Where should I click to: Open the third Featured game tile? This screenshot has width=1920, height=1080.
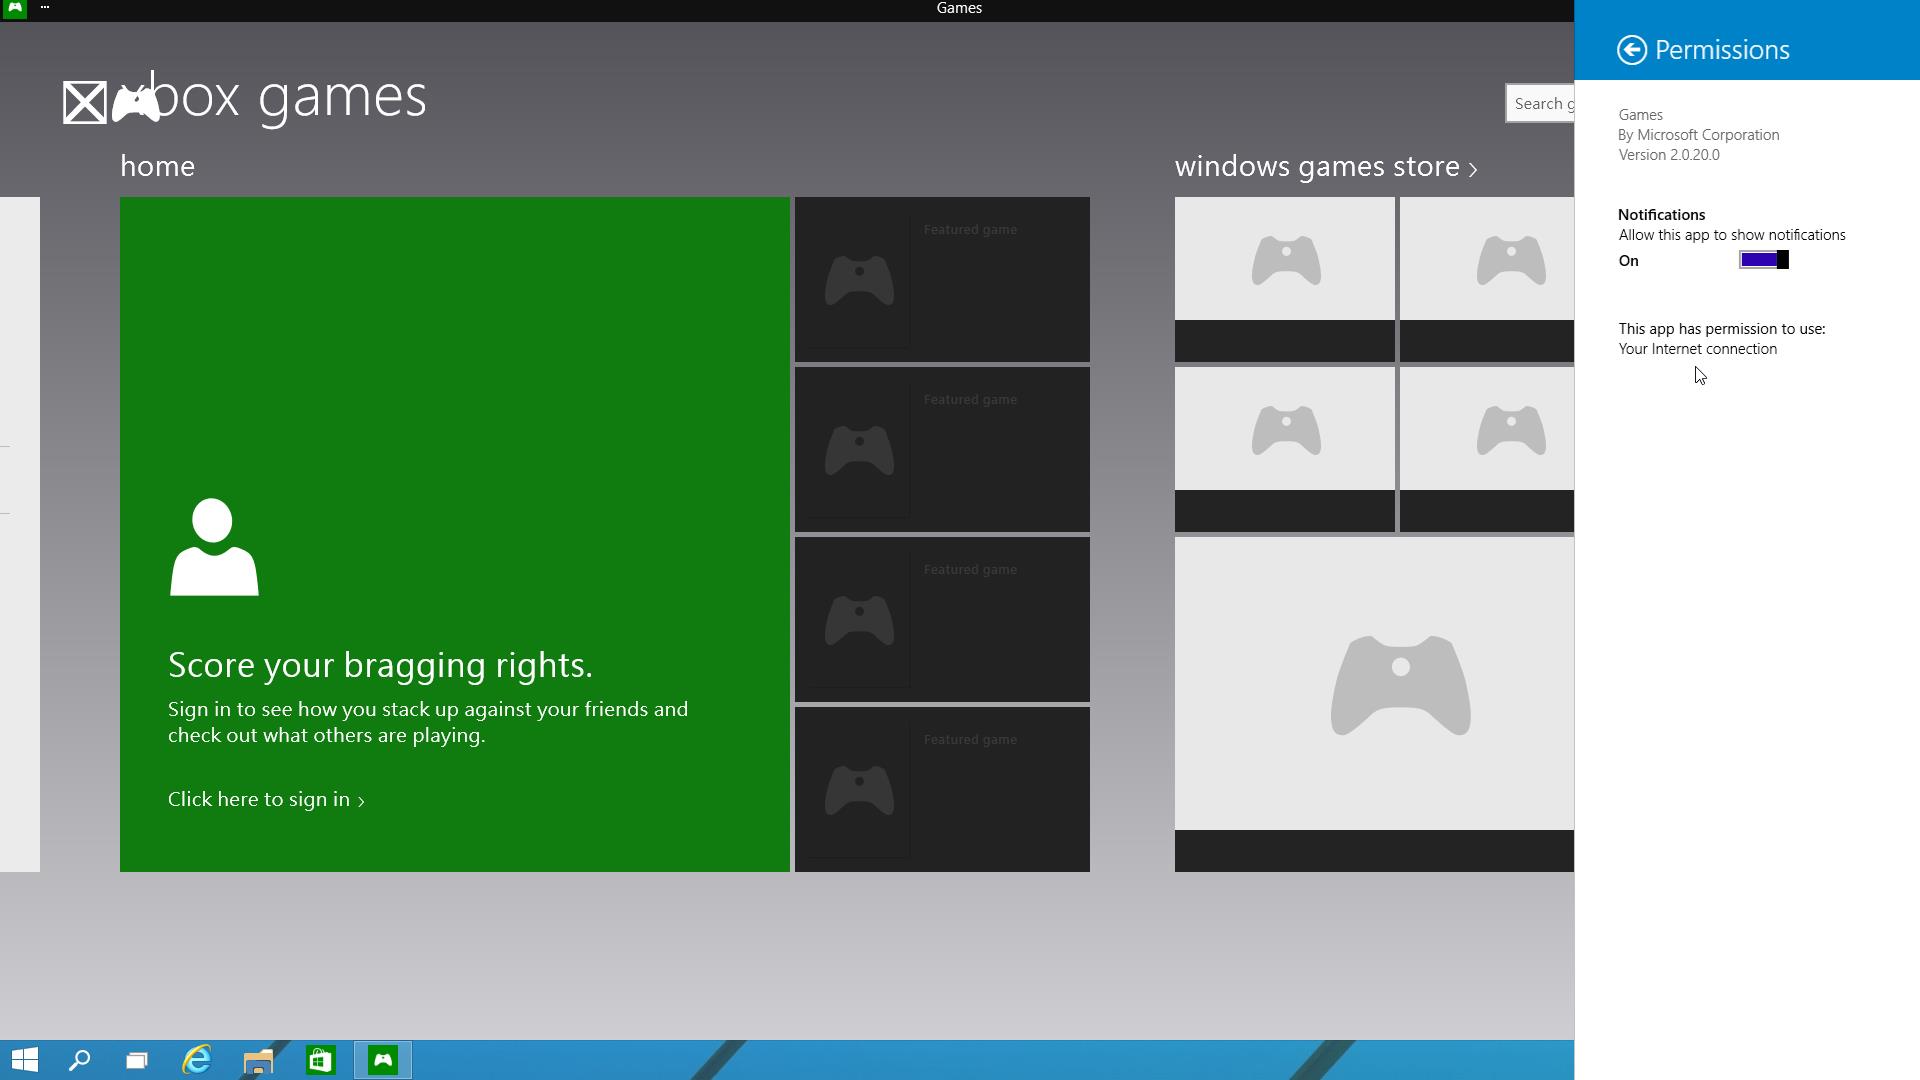(942, 619)
